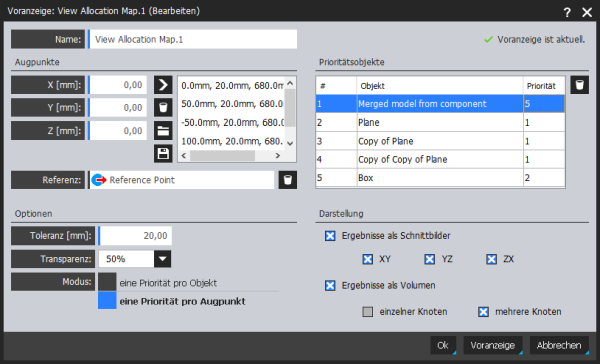Save eye points with floppy disk icon
This screenshot has width=600, height=364.
163,153
